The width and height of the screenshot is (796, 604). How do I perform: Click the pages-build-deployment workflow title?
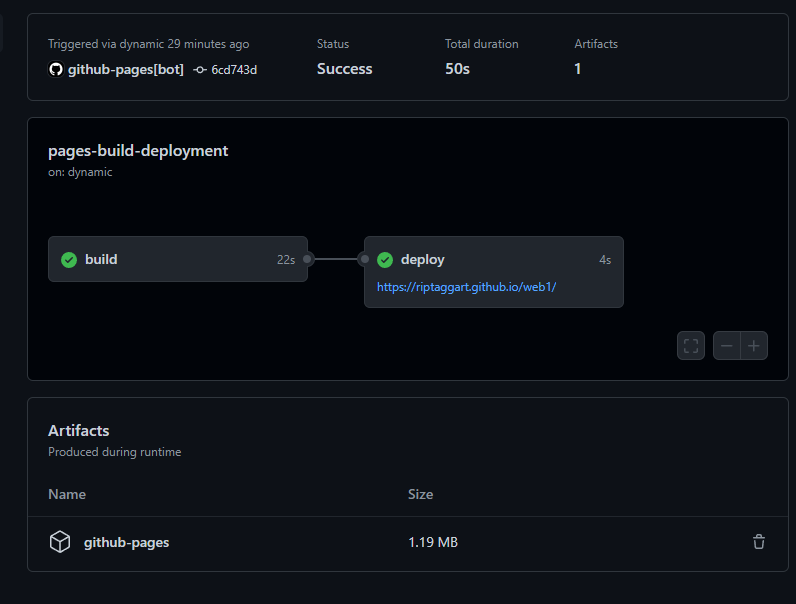138,151
